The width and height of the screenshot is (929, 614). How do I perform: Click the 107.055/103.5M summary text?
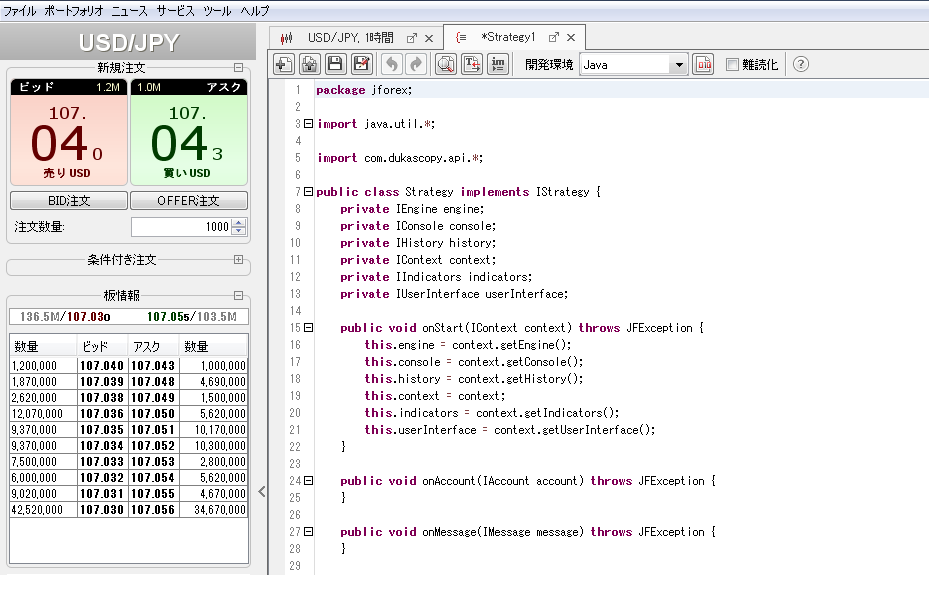[x=192, y=316]
